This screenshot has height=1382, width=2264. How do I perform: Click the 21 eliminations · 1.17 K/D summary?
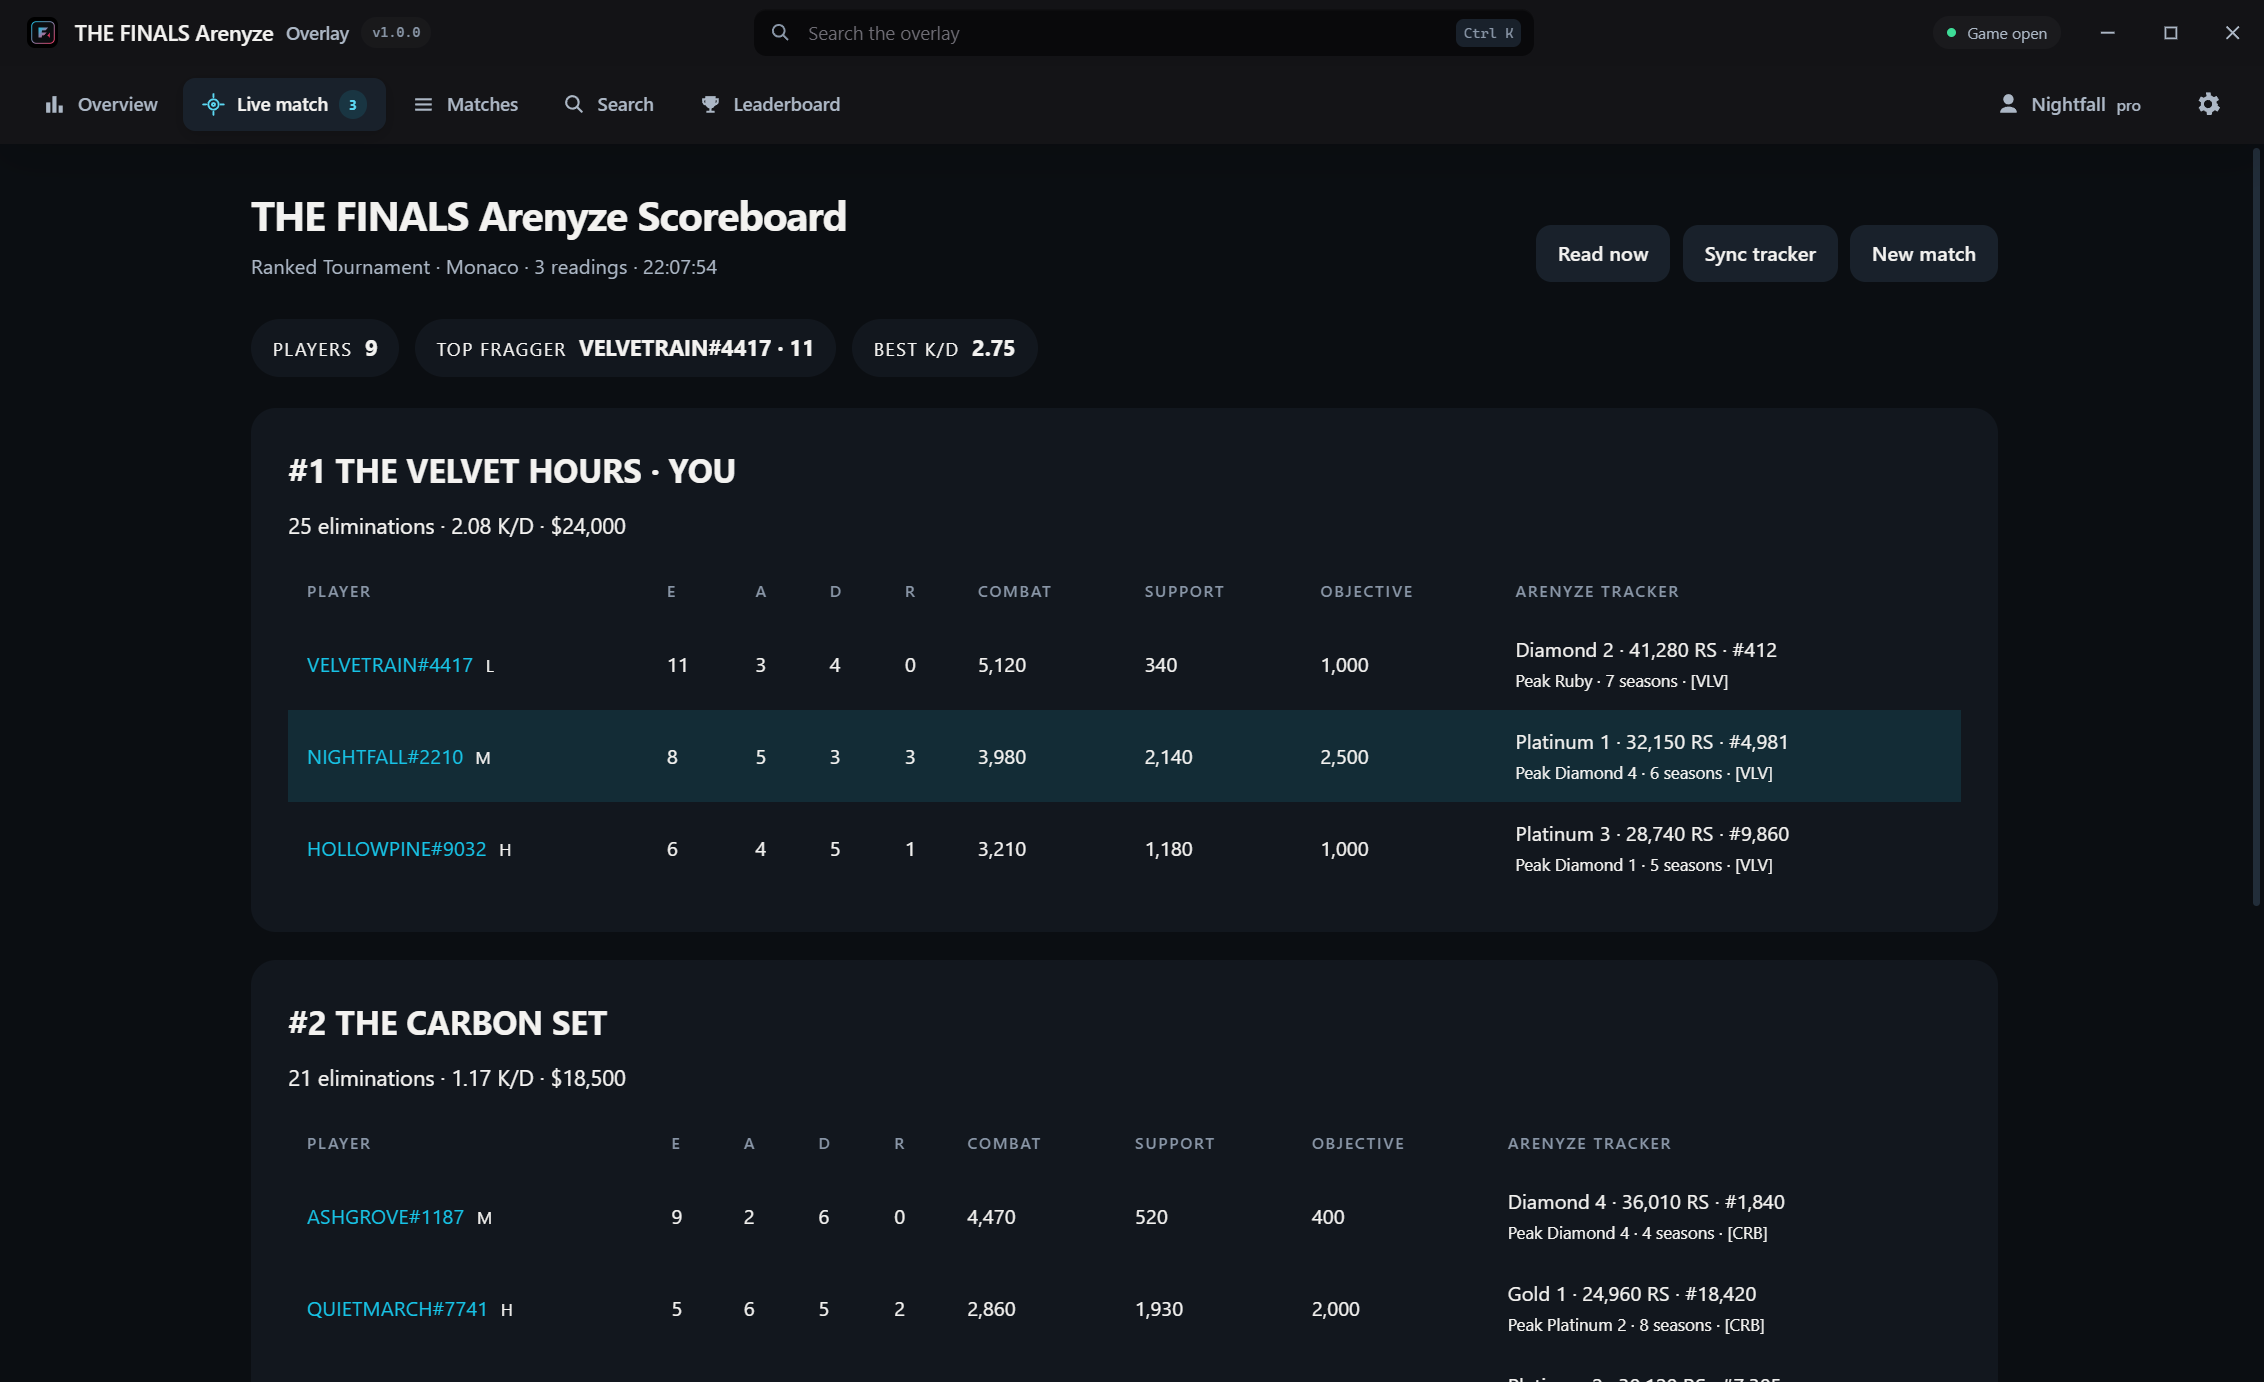(x=457, y=1078)
